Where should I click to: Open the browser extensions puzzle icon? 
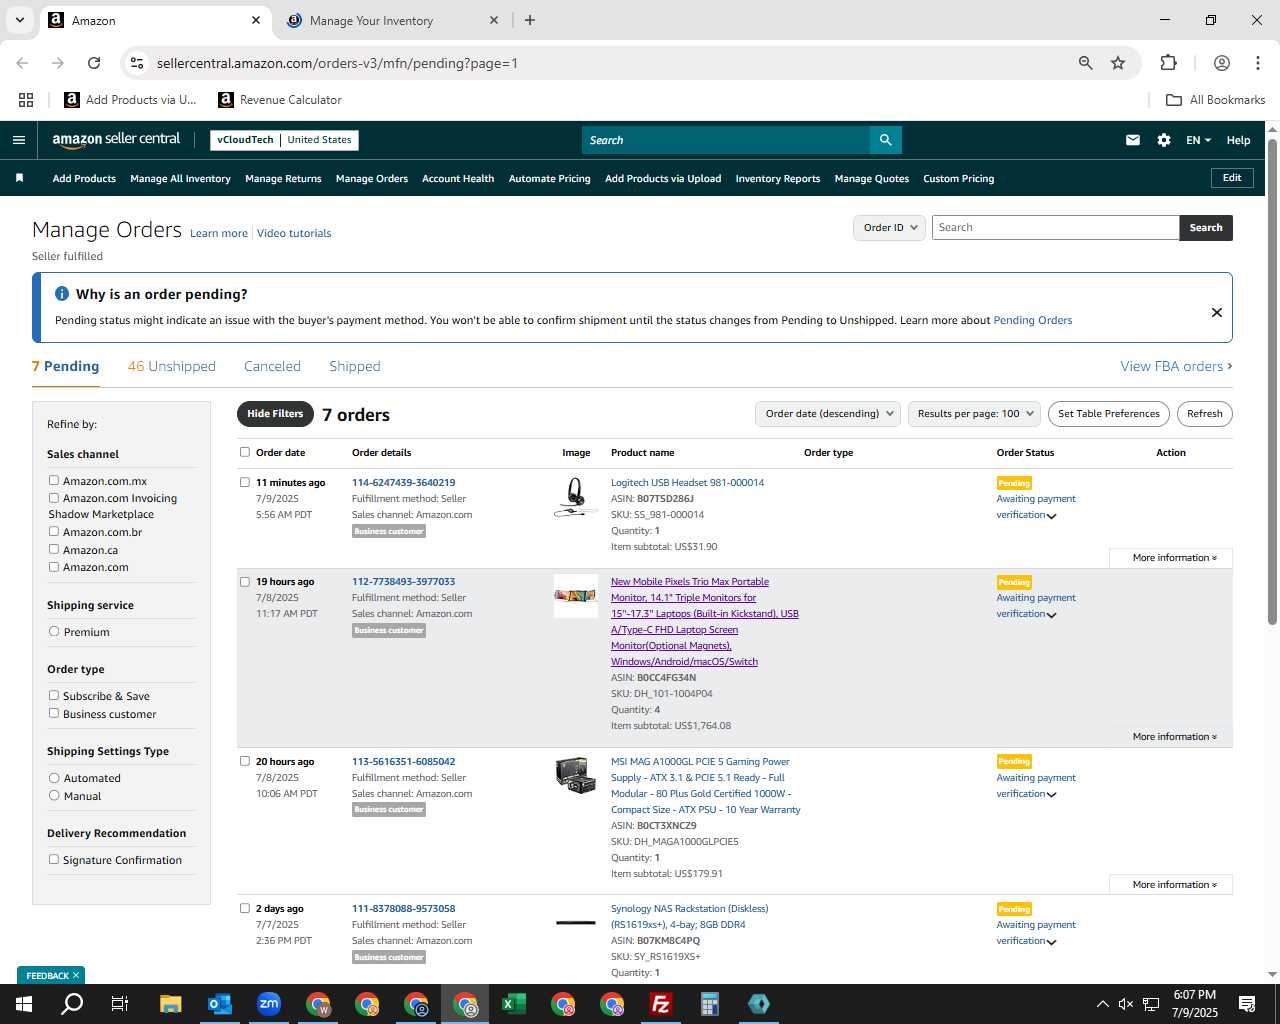coord(1168,63)
